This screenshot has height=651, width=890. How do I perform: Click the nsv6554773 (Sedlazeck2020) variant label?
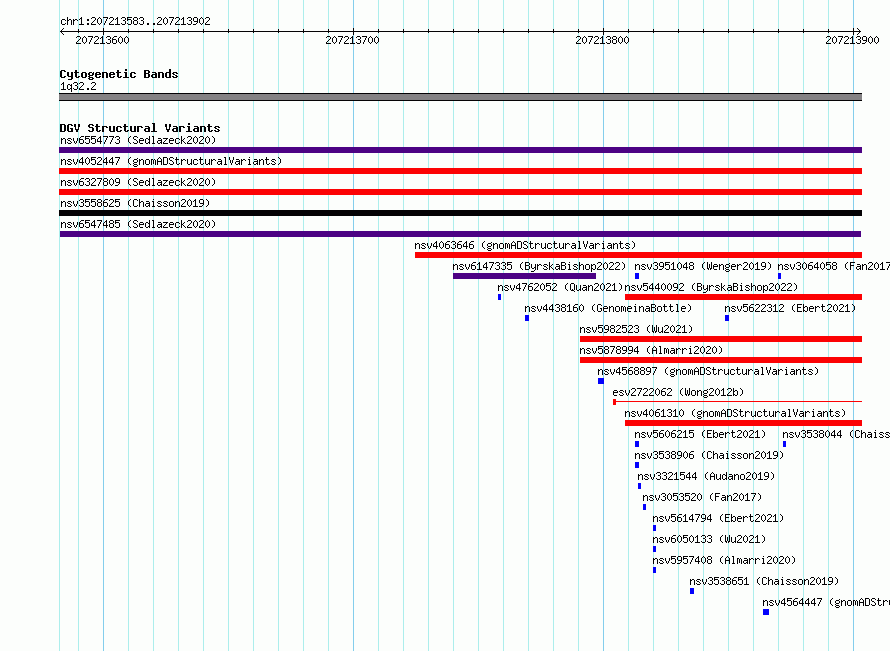click(138, 140)
